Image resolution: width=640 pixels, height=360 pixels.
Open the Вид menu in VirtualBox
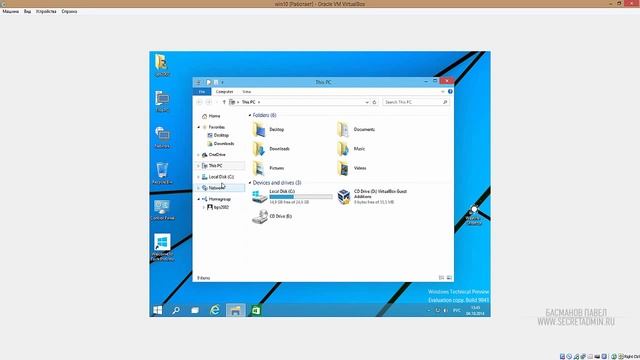pos(27,11)
